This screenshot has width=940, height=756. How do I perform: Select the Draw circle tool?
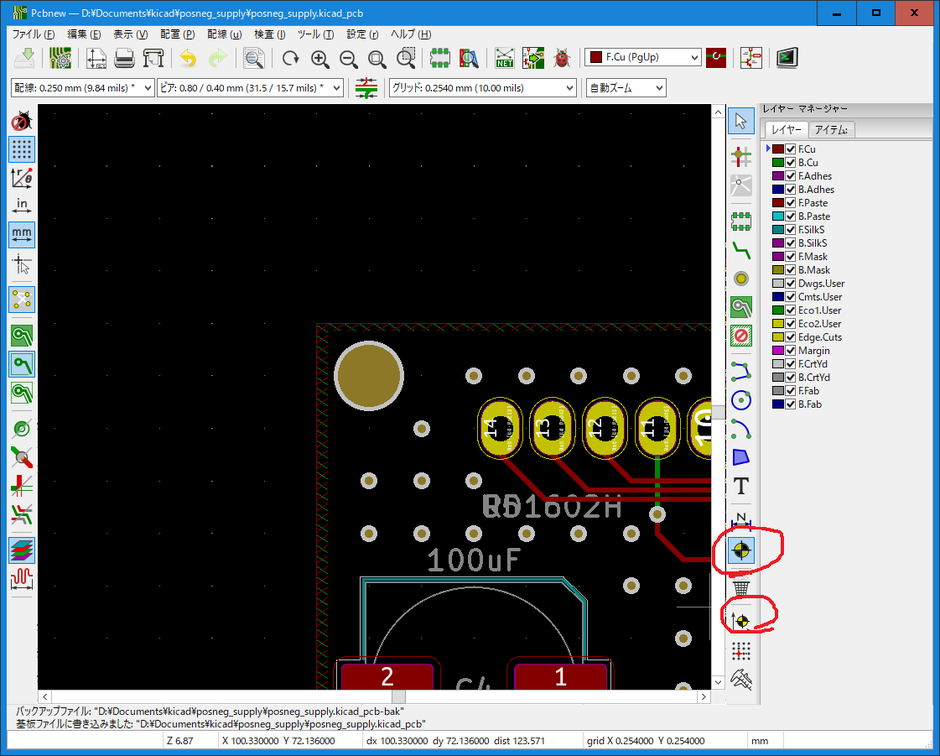pos(742,400)
